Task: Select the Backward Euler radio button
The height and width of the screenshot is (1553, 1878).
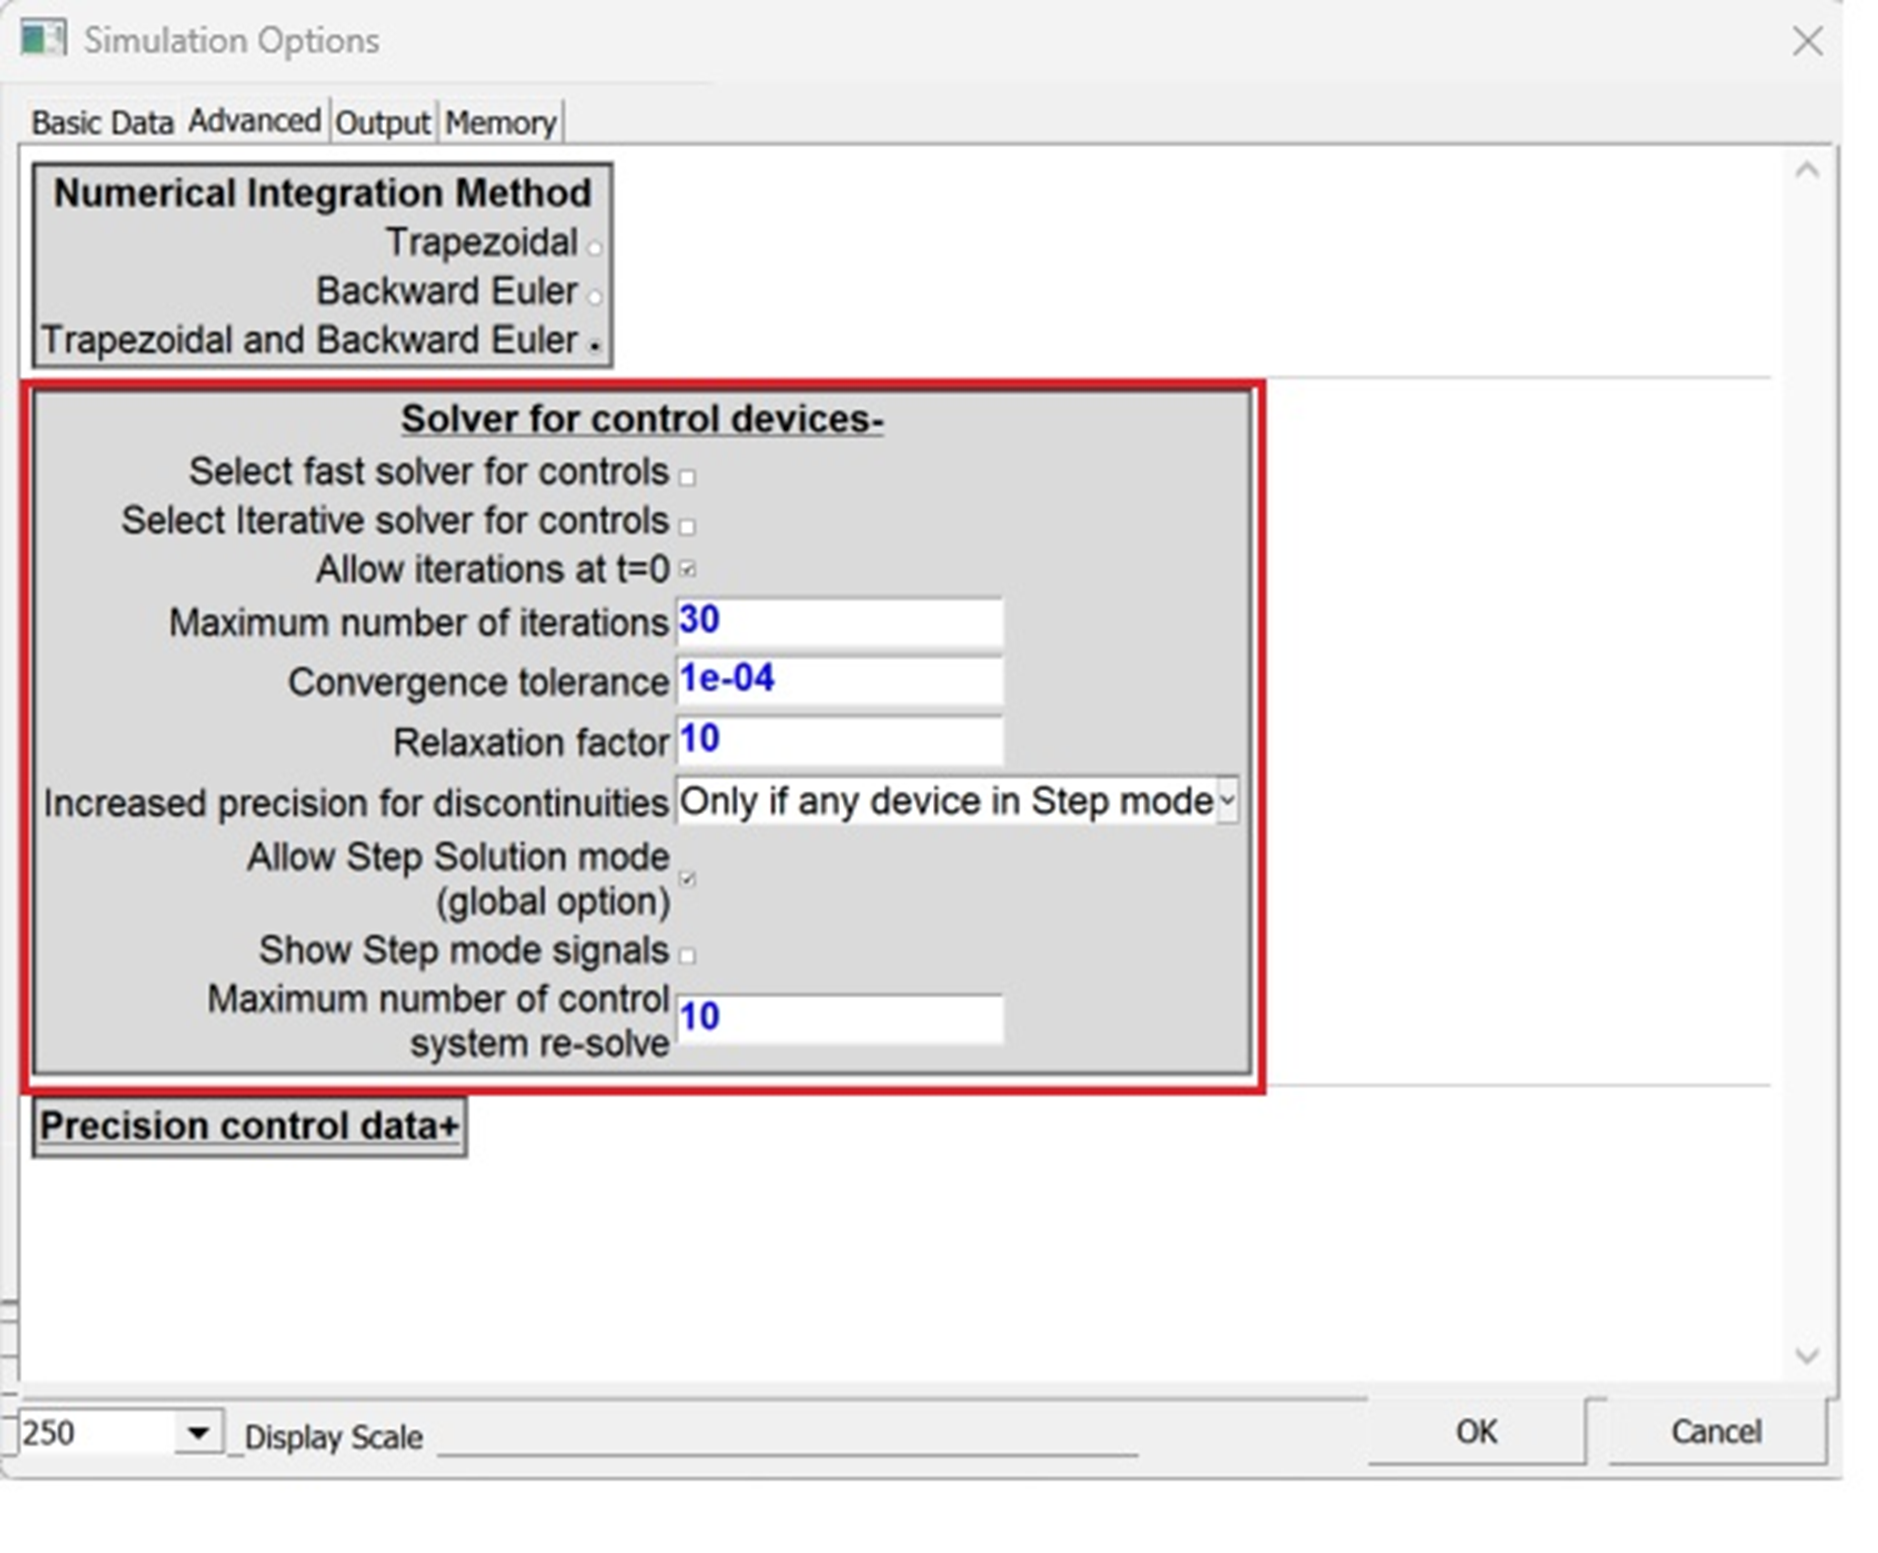Action: [594, 296]
